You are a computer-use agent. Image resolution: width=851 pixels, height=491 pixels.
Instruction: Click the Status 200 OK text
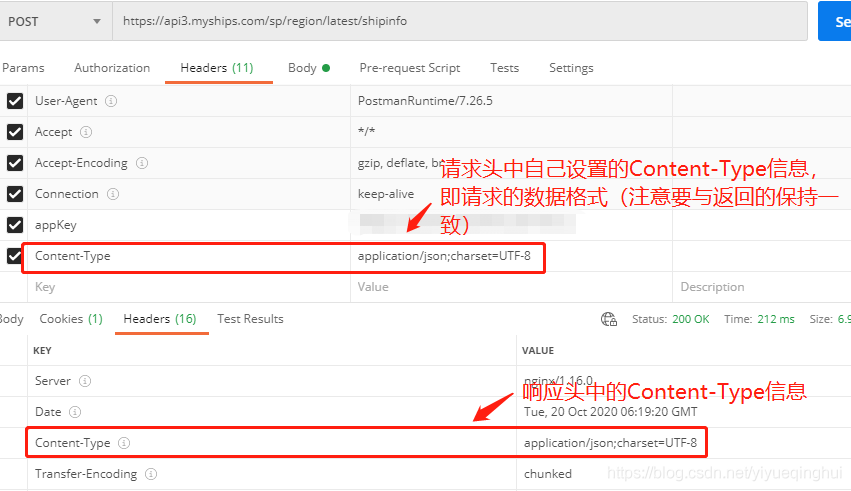tap(671, 319)
